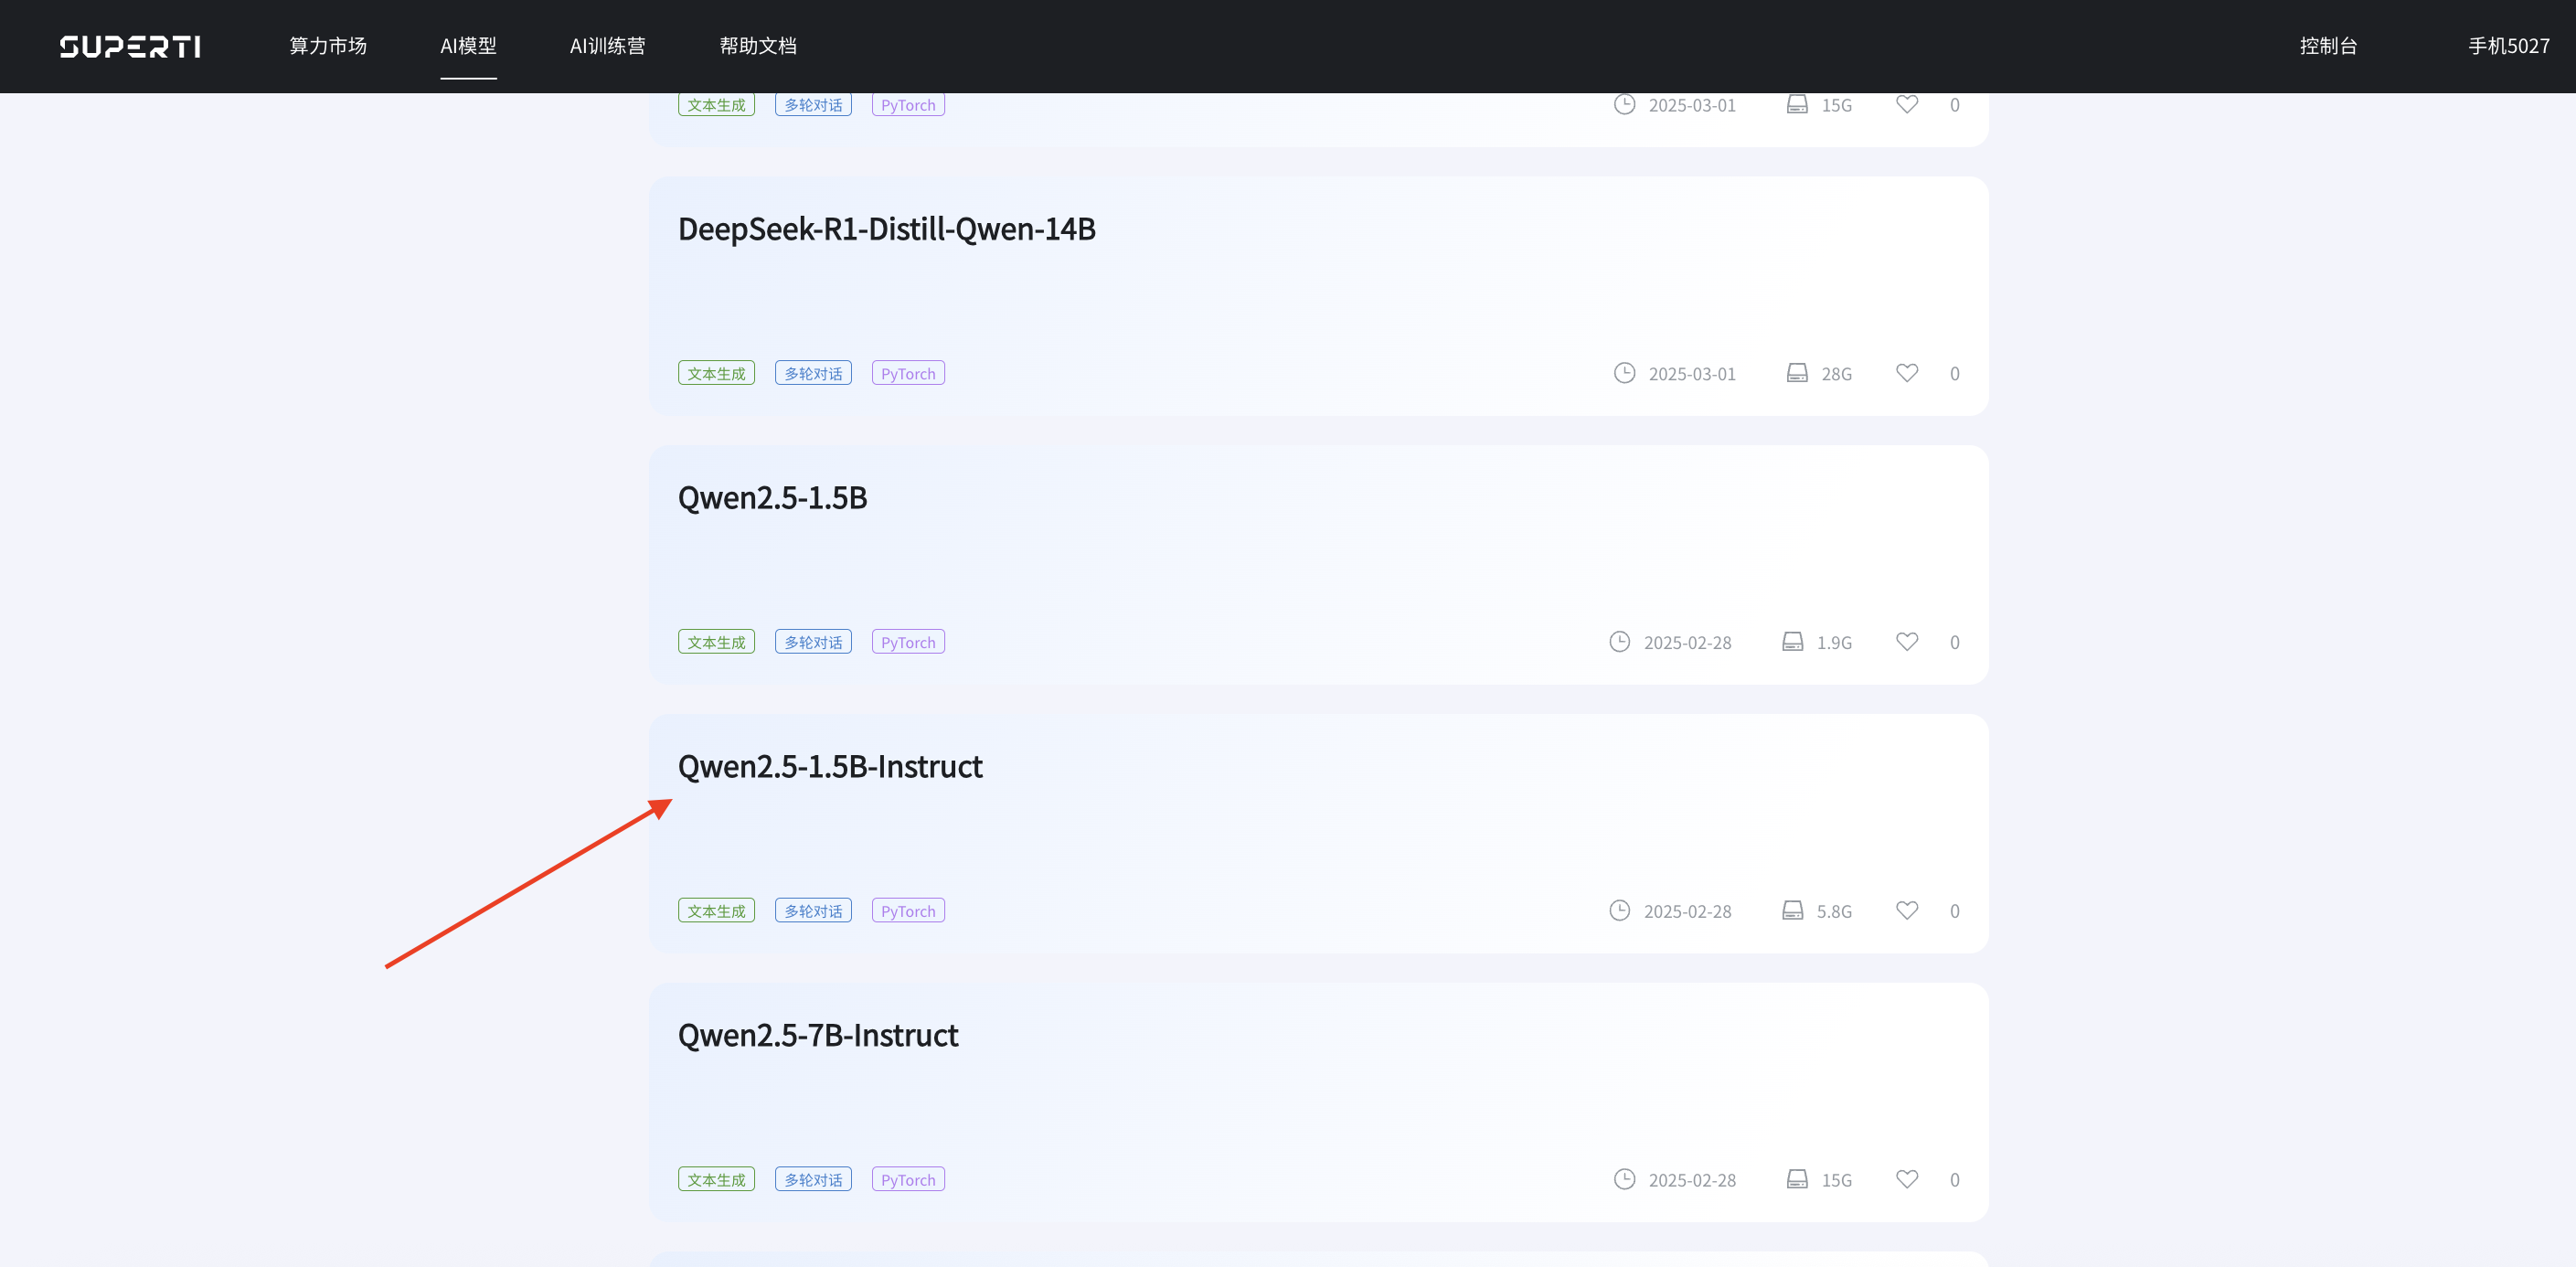This screenshot has width=2576, height=1267.
Task: Click the heart icon on Qwen2.5-7B-Instruct card
Action: pos(1907,1179)
